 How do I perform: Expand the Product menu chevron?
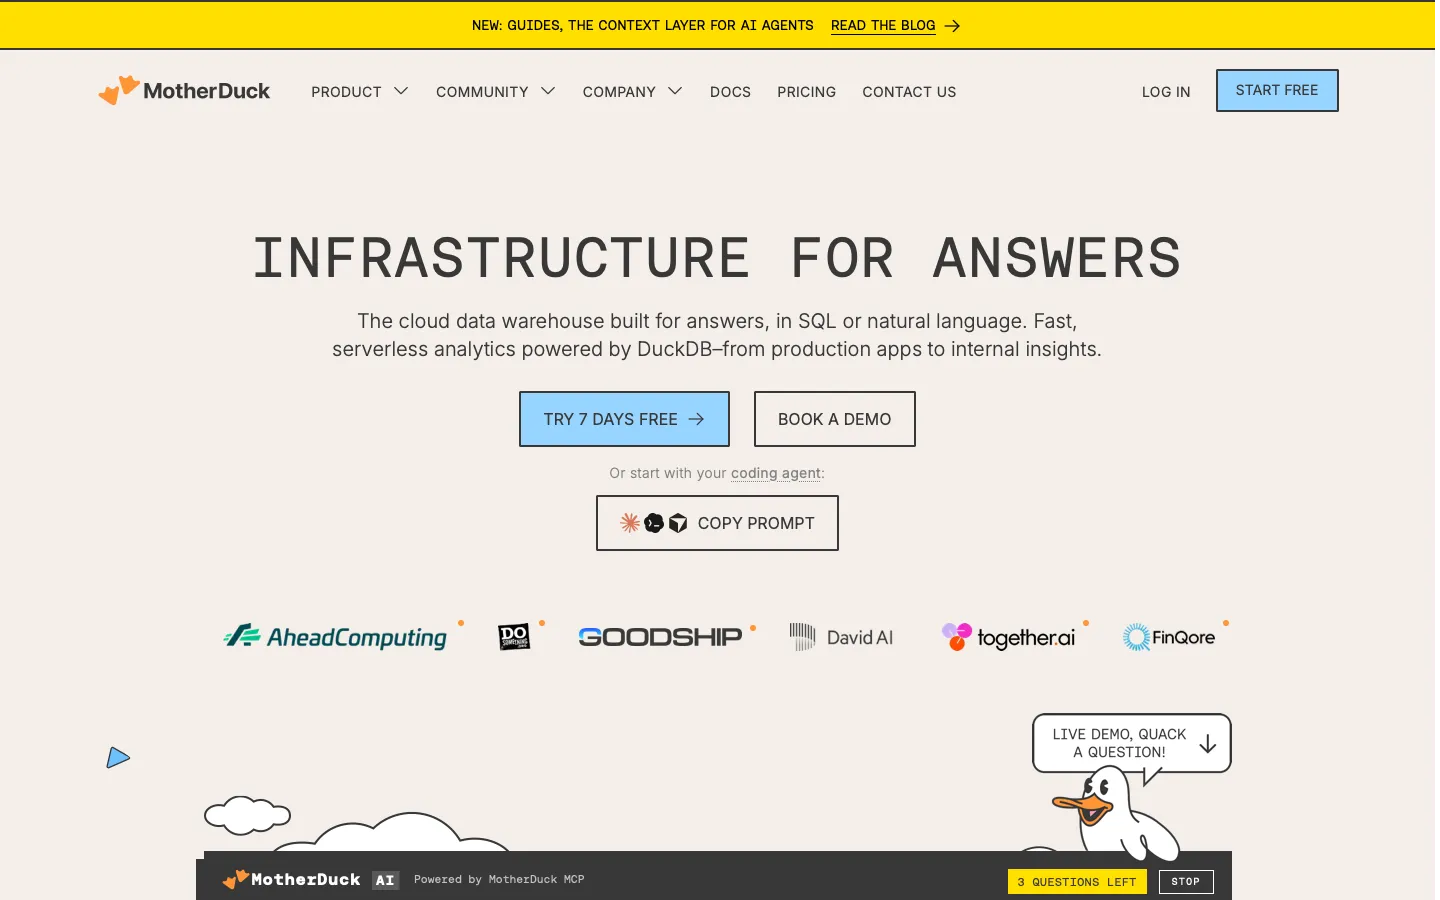click(401, 91)
